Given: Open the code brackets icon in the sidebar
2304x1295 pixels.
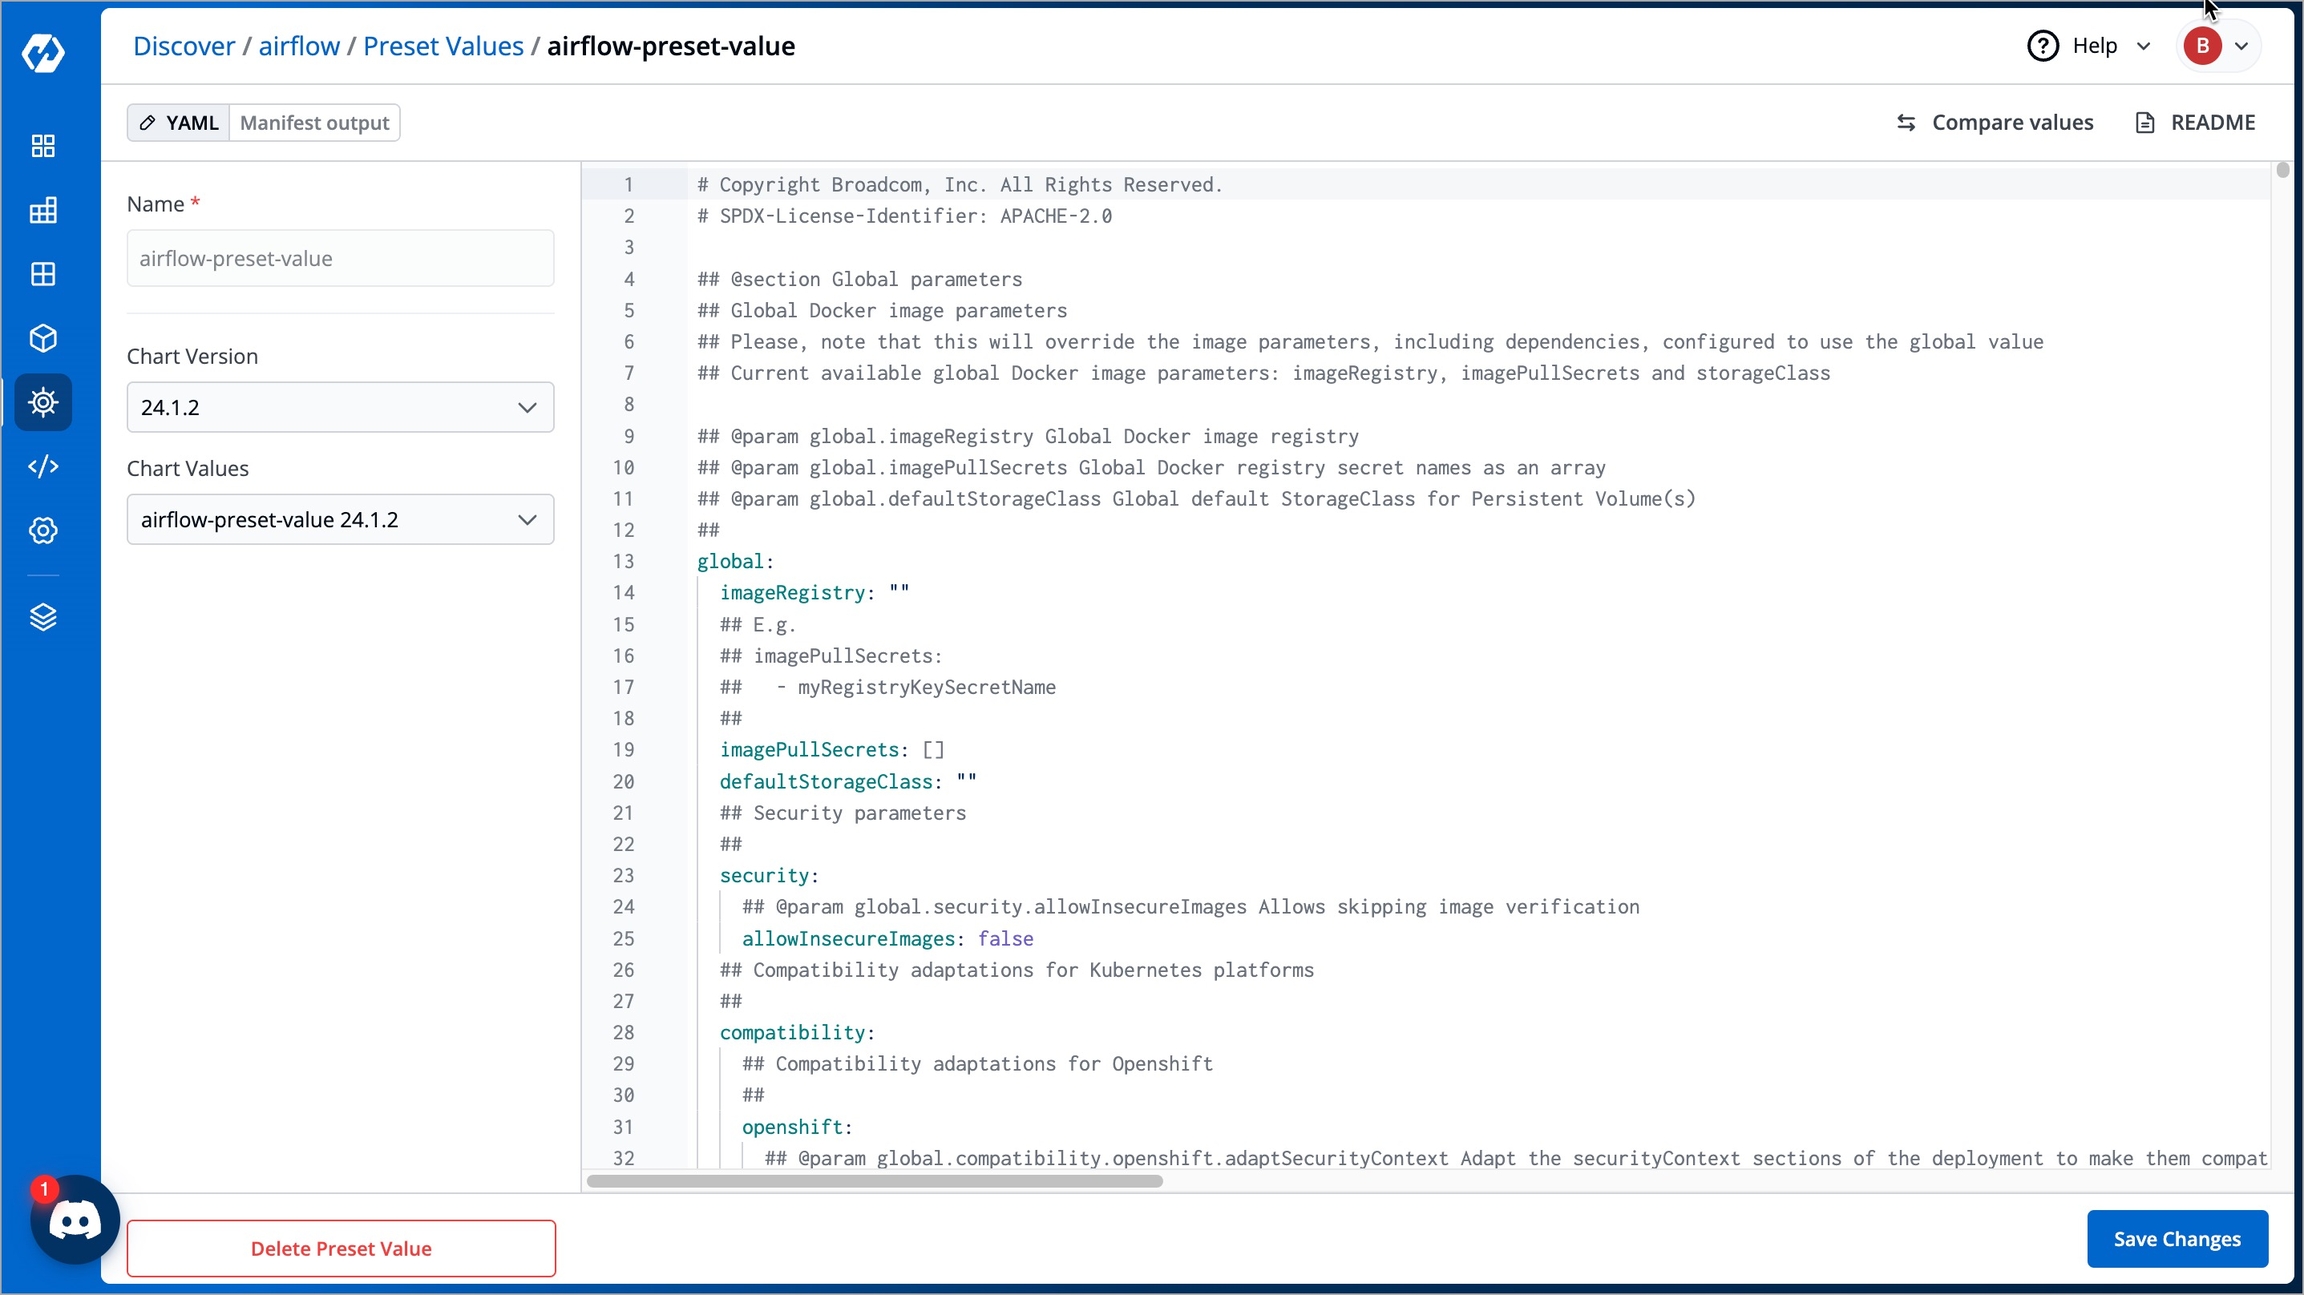Looking at the screenshot, I should click(43, 466).
